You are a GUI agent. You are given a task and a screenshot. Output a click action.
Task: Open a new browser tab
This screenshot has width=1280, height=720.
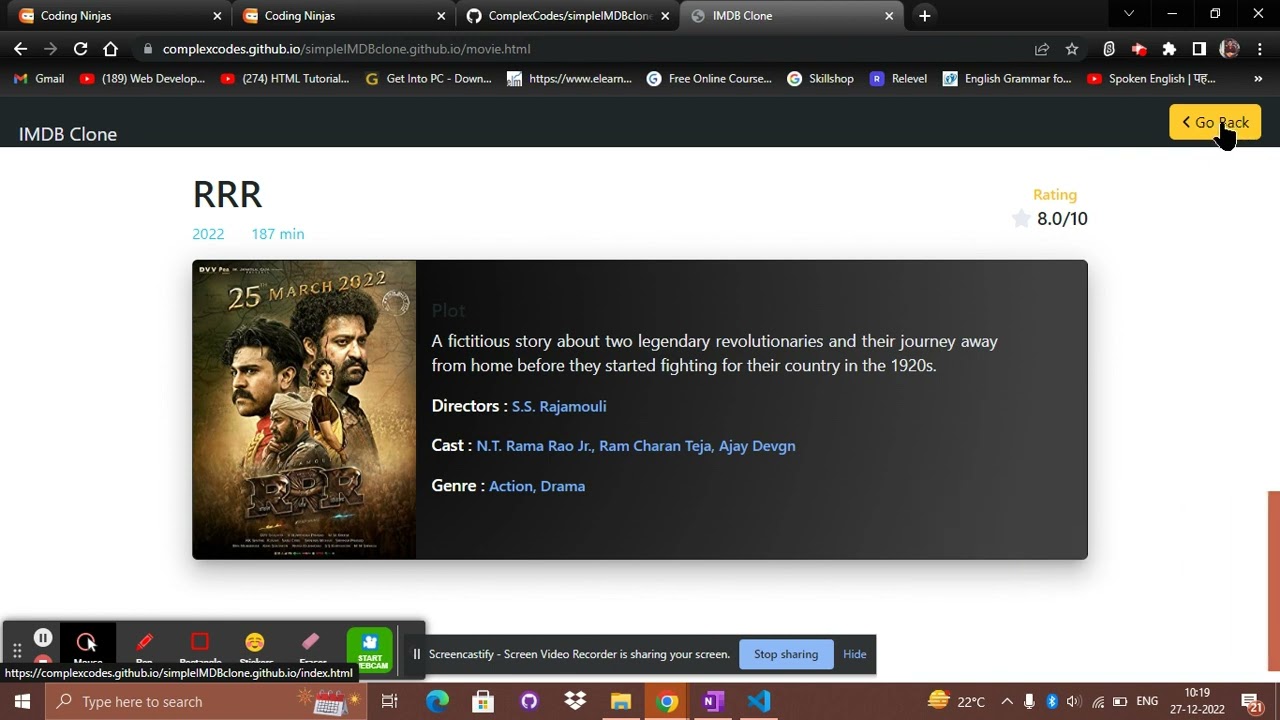(924, 16)
